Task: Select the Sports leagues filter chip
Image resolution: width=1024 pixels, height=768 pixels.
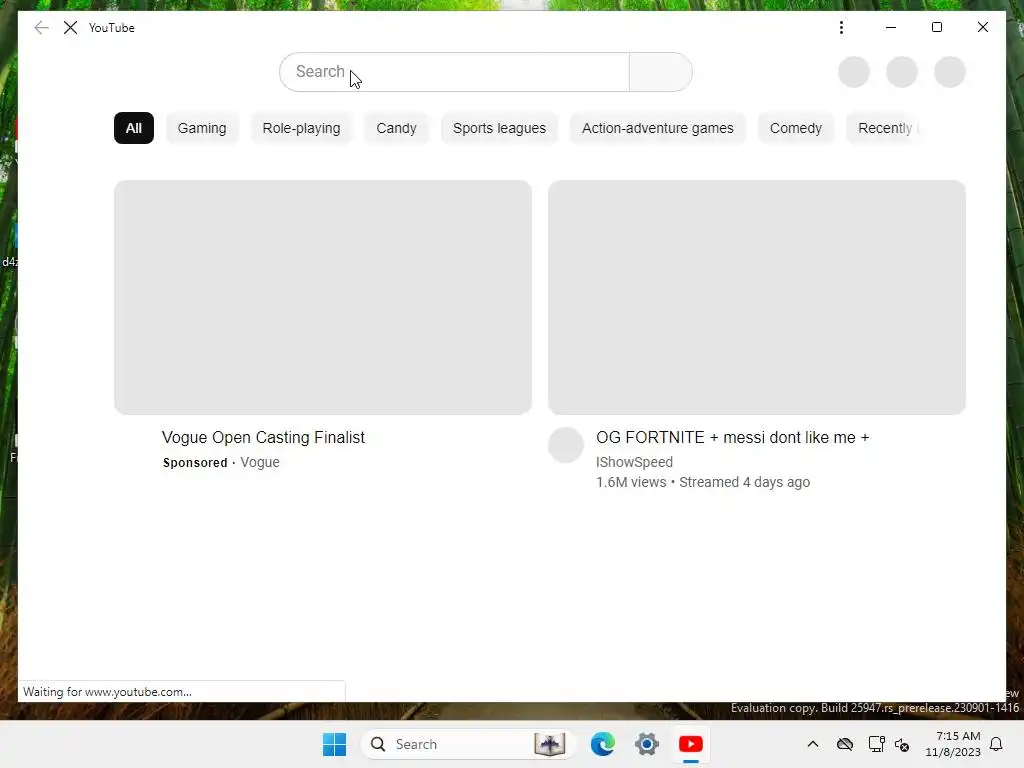Action: click(x=500, y=128)
